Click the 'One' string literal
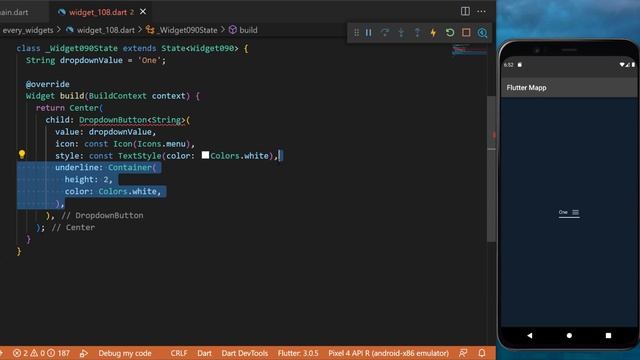The width and height of the screenshot is (640, 360). point(149,60)
